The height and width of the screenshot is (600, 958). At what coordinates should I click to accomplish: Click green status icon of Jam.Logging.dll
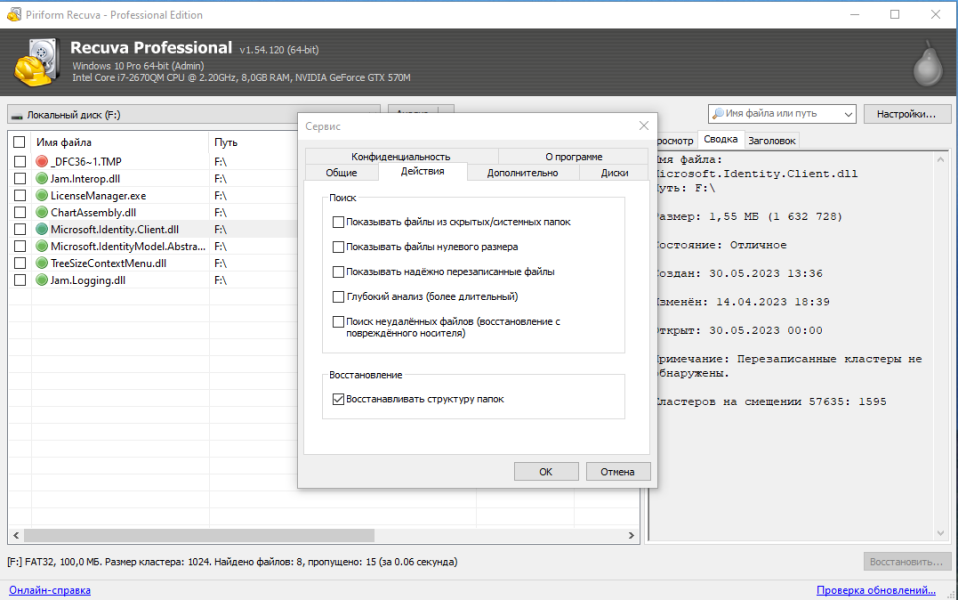tap(42, 280)
